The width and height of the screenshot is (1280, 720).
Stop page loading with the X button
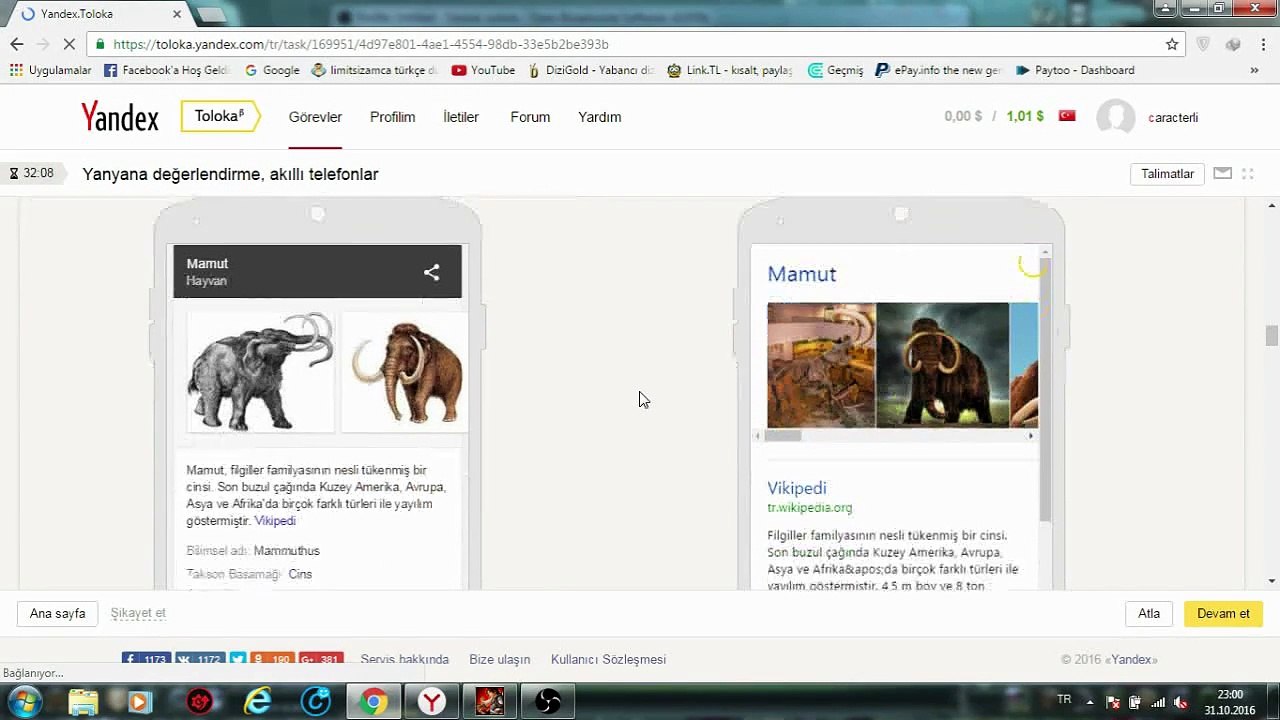(x=68, y=44)
